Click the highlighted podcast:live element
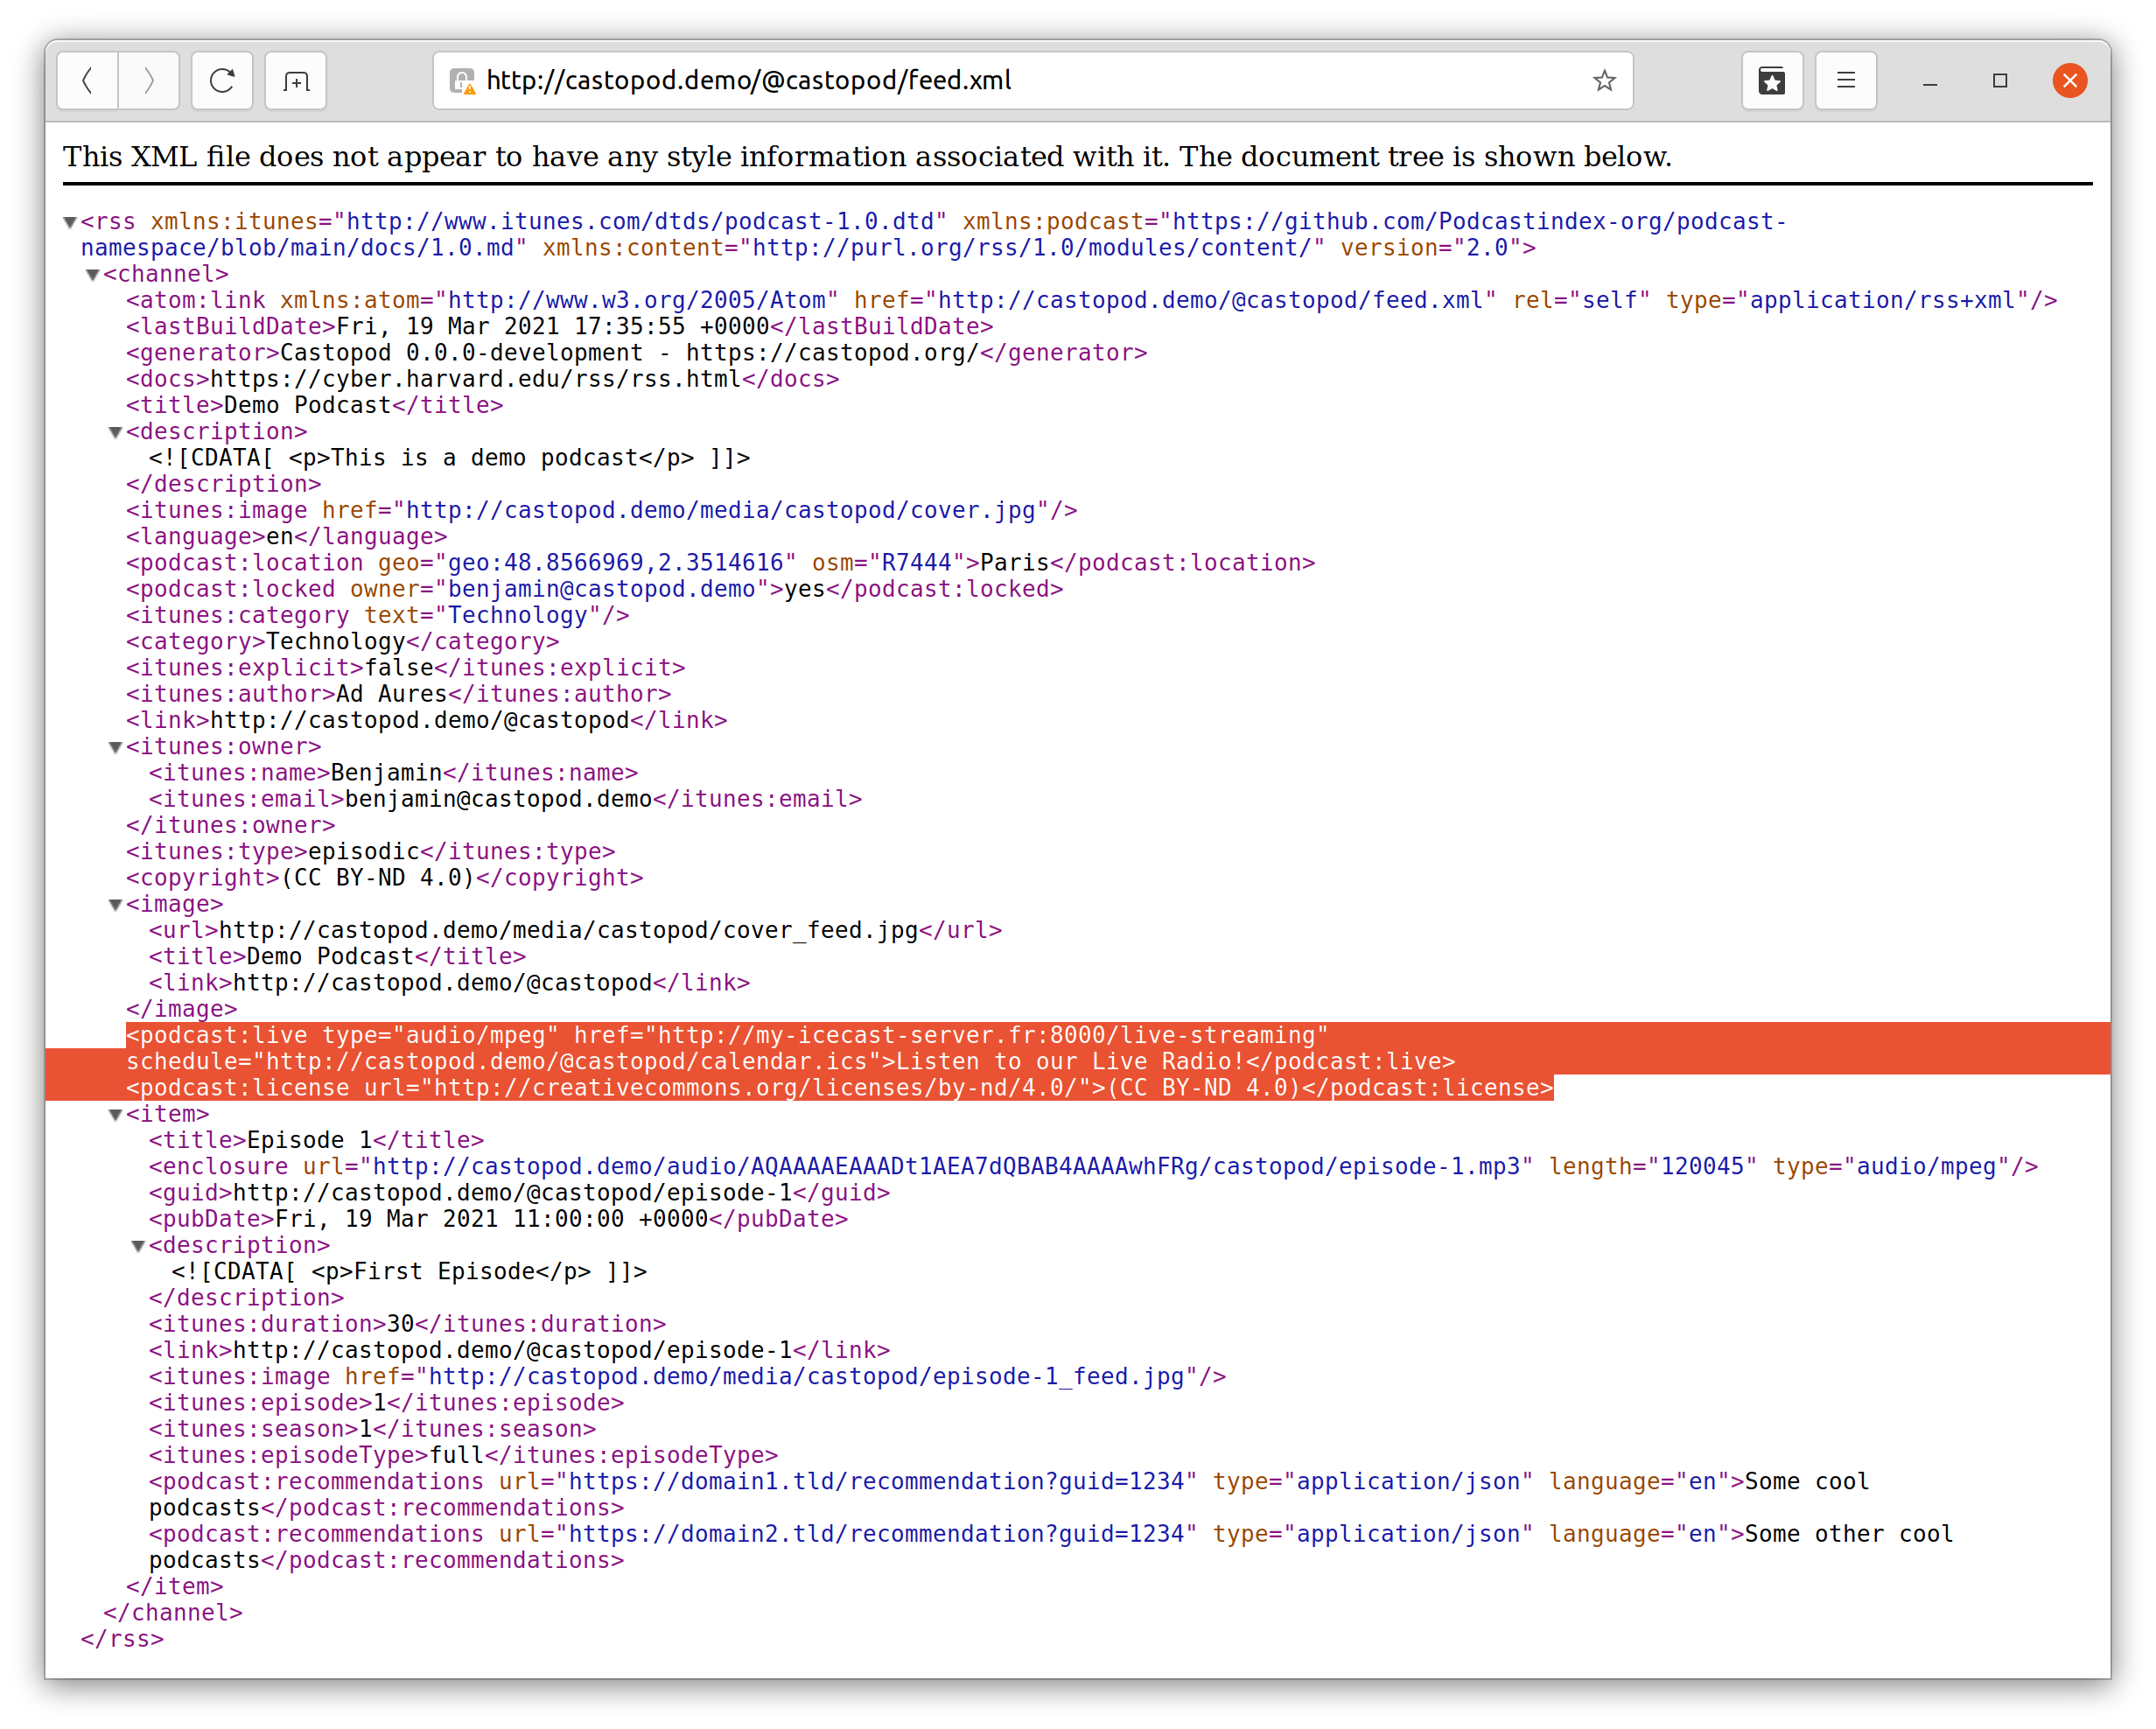The width and height of the screenshot is (2156, 1729). tap(790, 1048)
